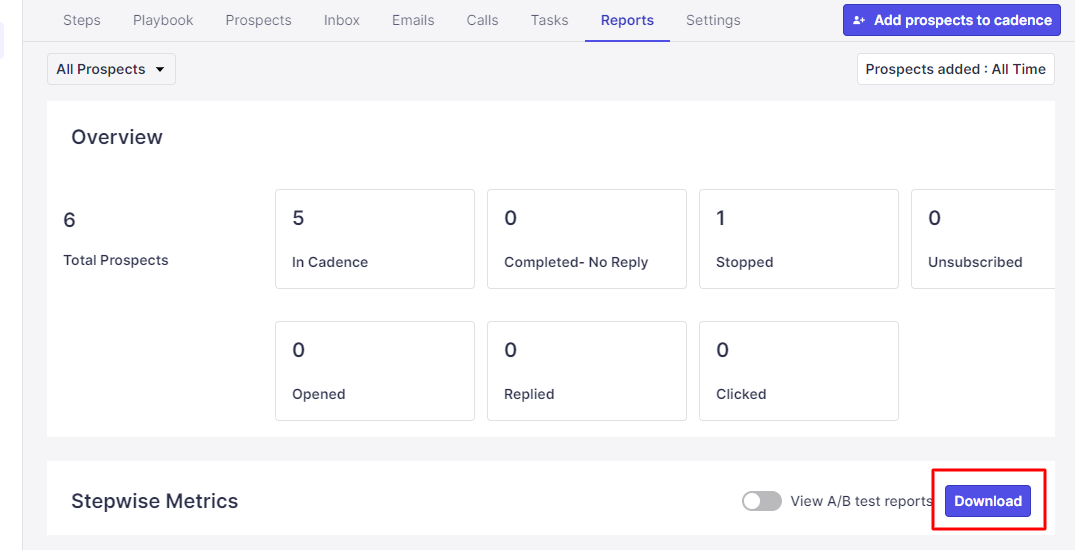
Task: Select the Emails tab
Action: click(413, 20)
